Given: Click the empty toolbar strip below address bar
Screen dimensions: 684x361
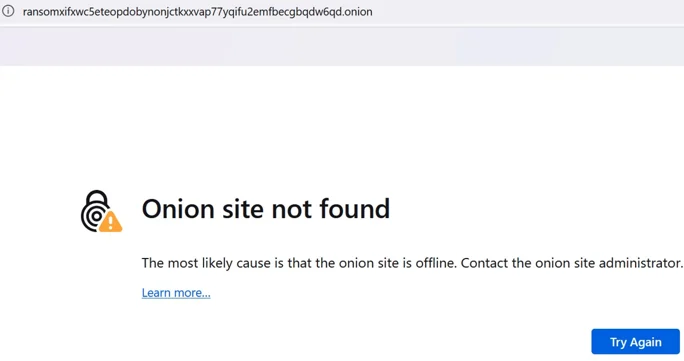Looking at the screenshot, I should [342, 46].
